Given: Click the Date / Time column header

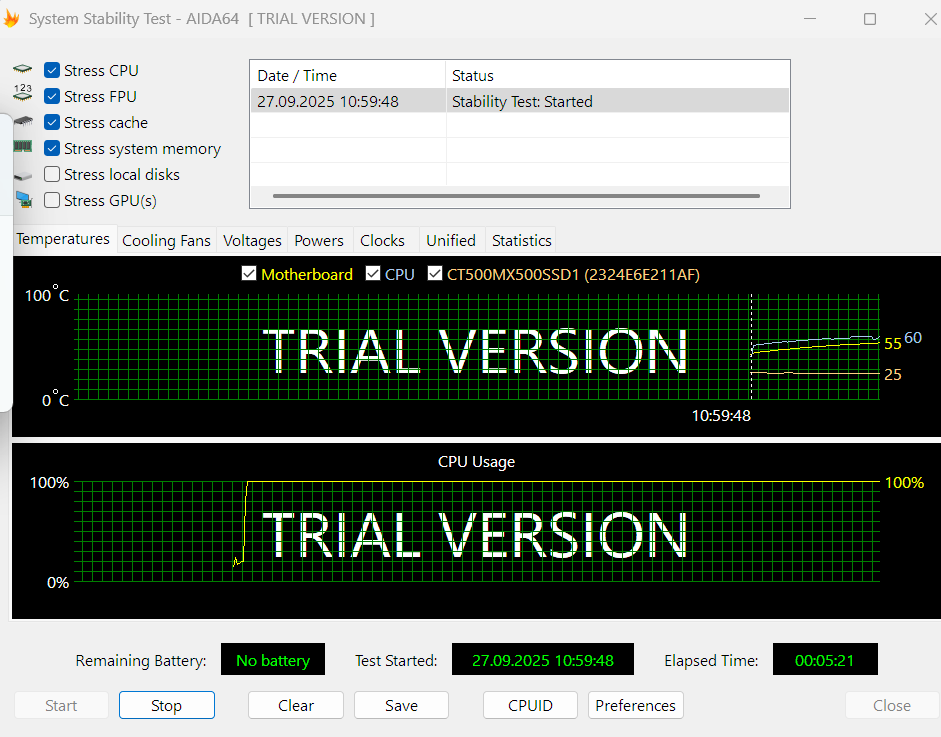Looking at the screenshot, I should [348, 76].
